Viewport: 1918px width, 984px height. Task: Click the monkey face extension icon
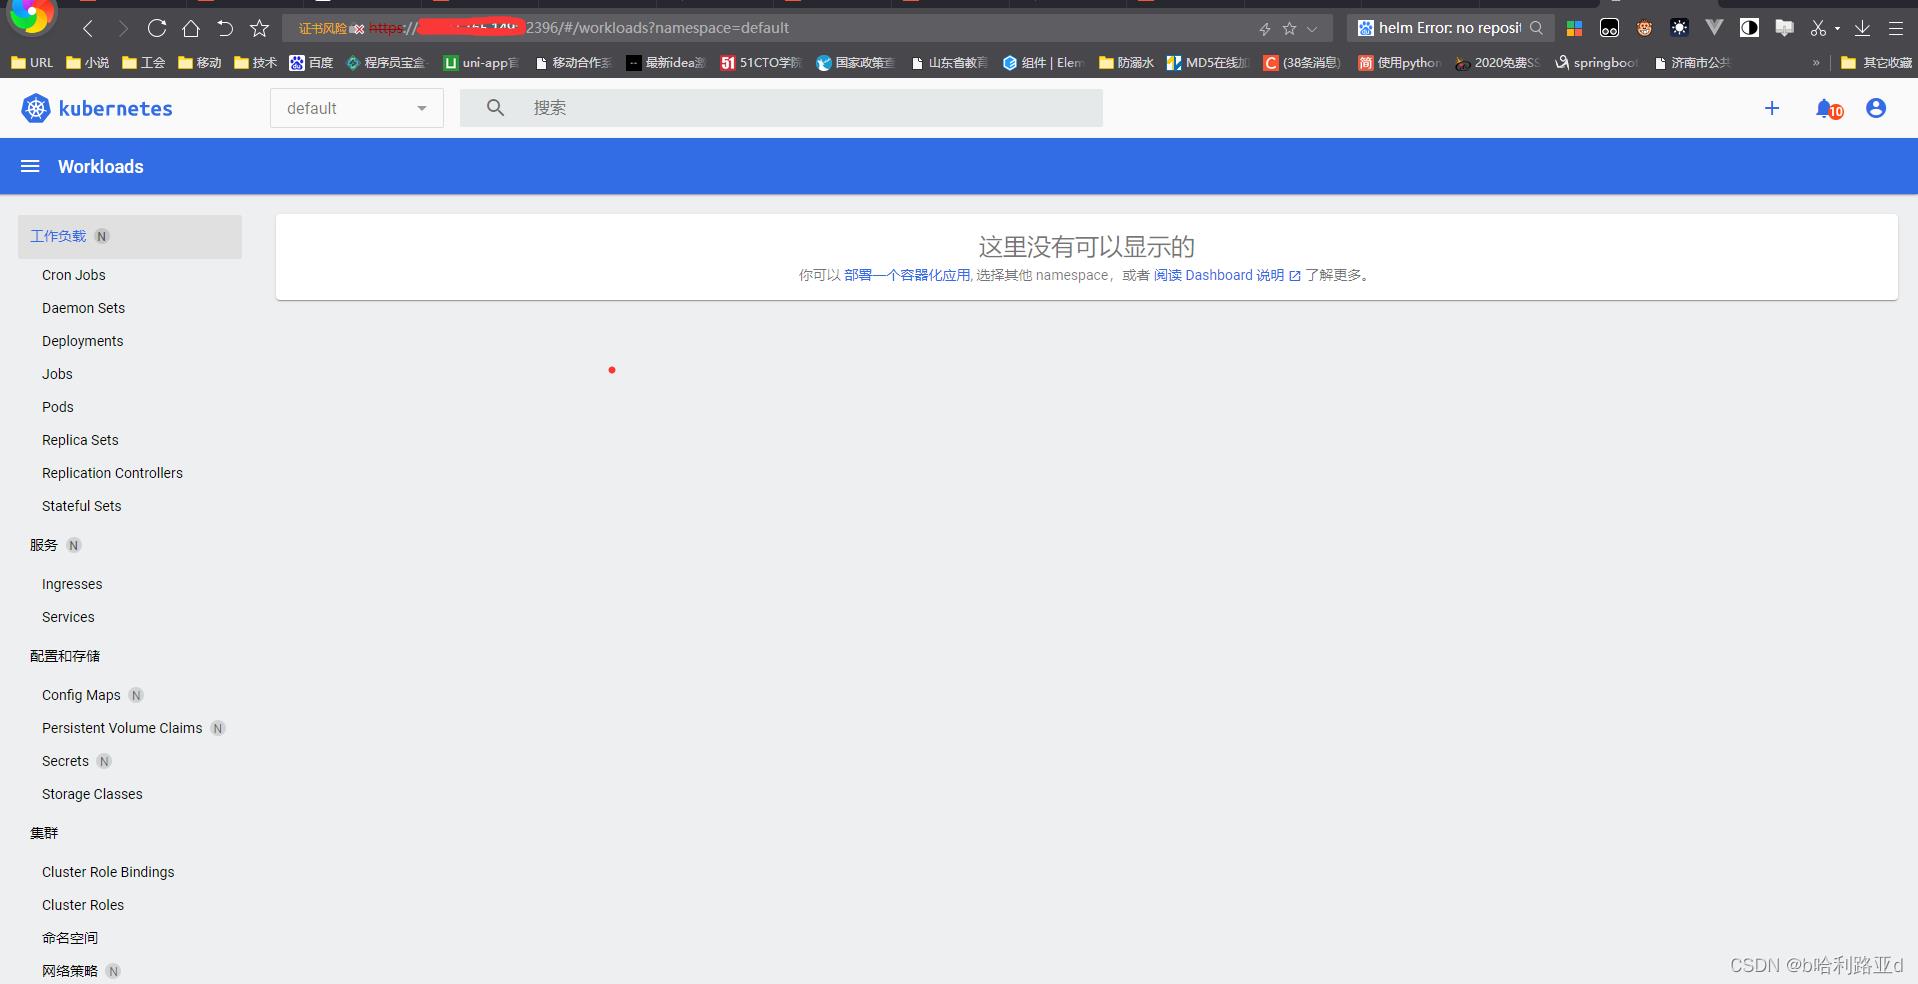(x=1644, y=28)
